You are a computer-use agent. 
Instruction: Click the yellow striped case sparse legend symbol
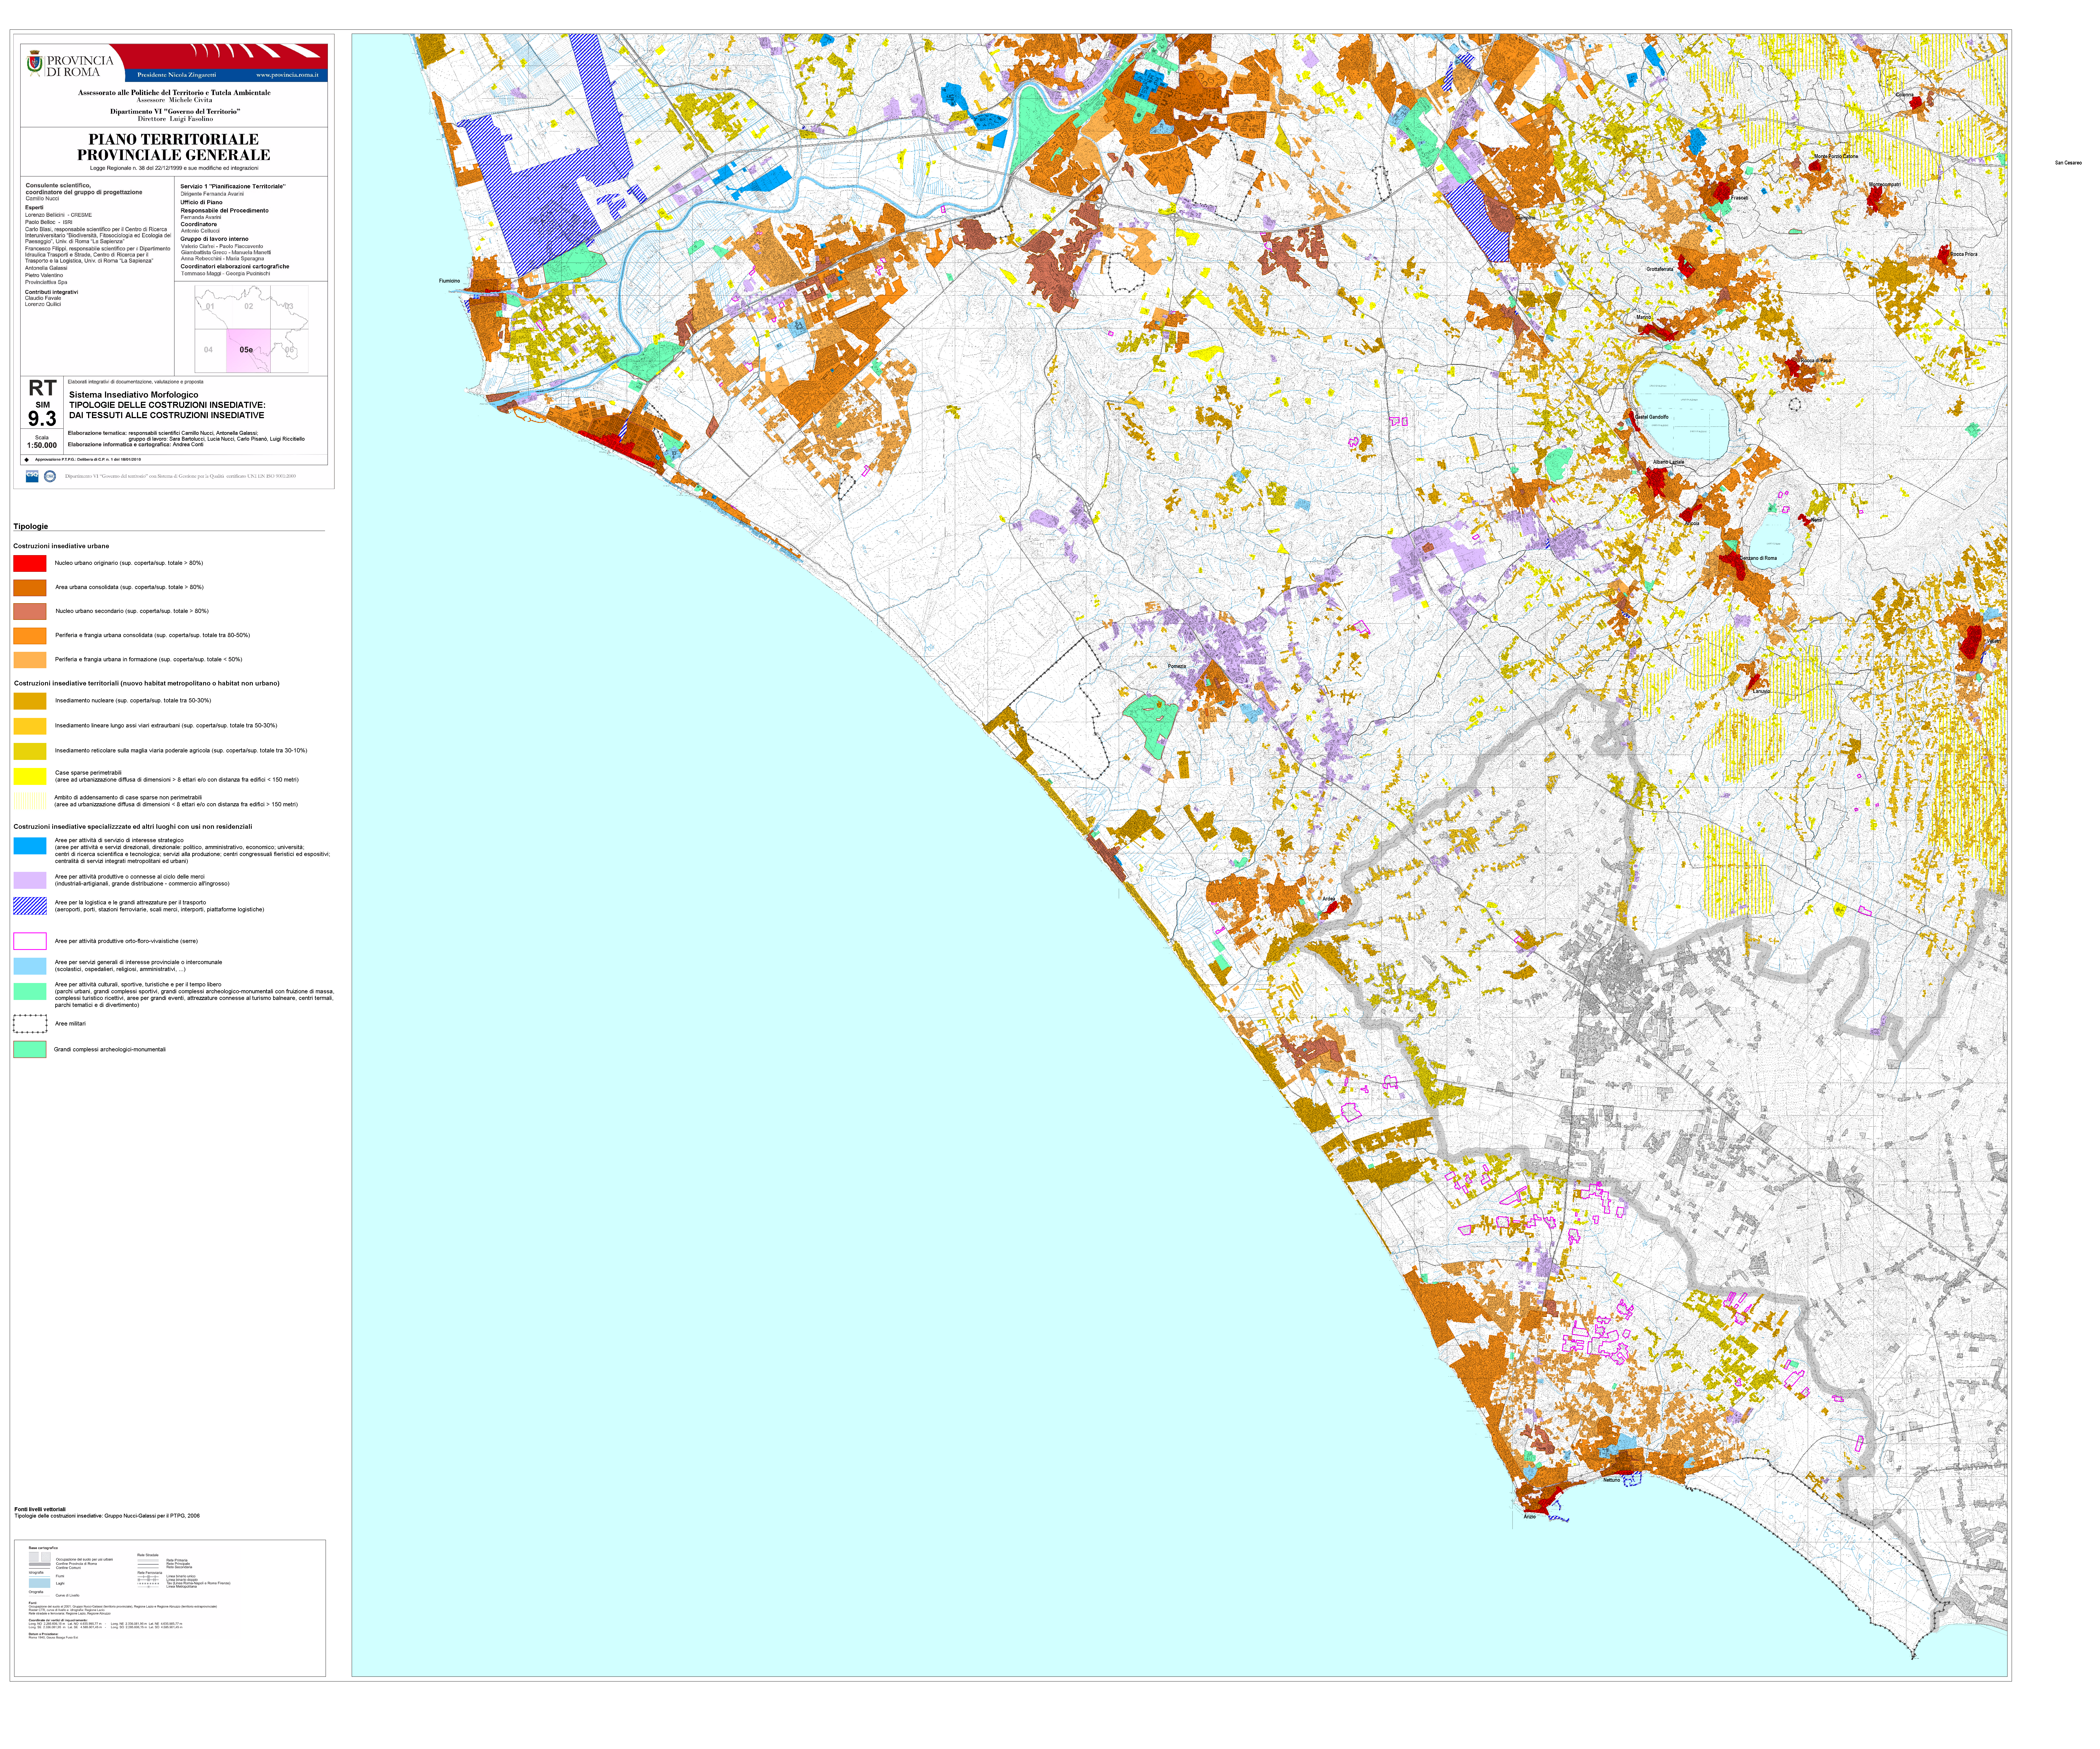(x=30, y=801)
